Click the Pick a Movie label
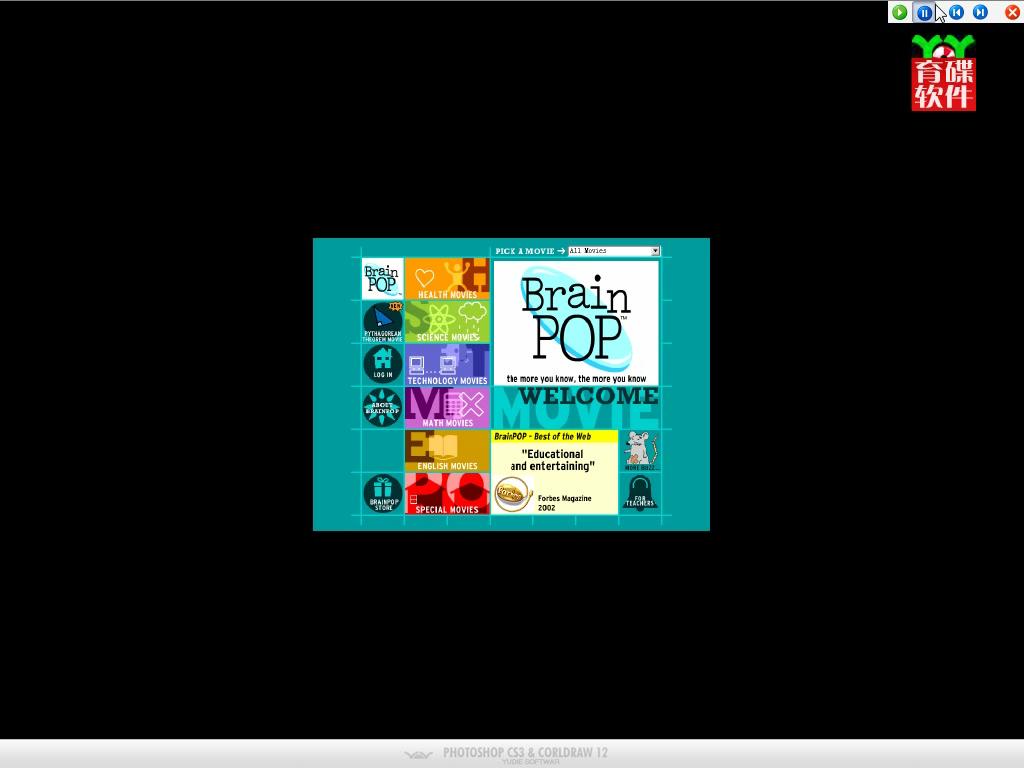This screenshot has width=1024, height=768. 525,251
